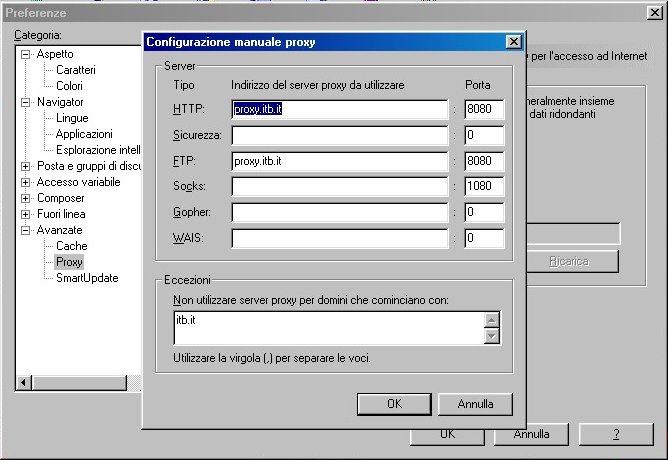Select the FTP proxy address field
668x460 pixels.
coord(340,160)
